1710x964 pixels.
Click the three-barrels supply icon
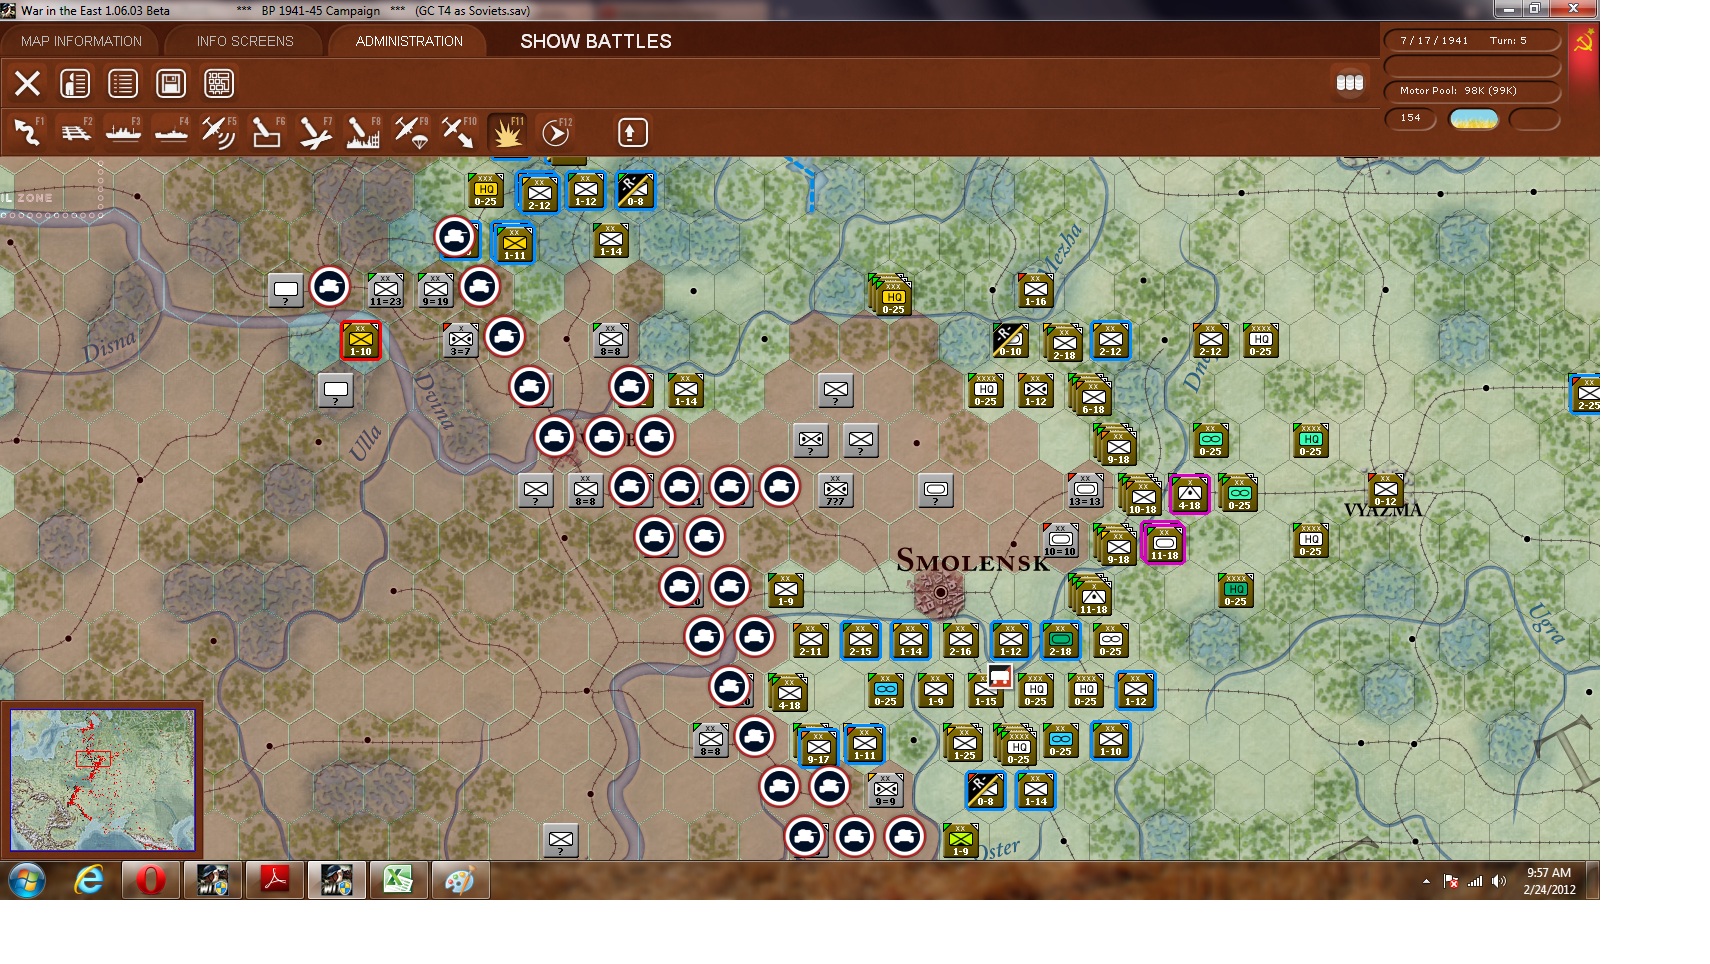coord(1350,83)
